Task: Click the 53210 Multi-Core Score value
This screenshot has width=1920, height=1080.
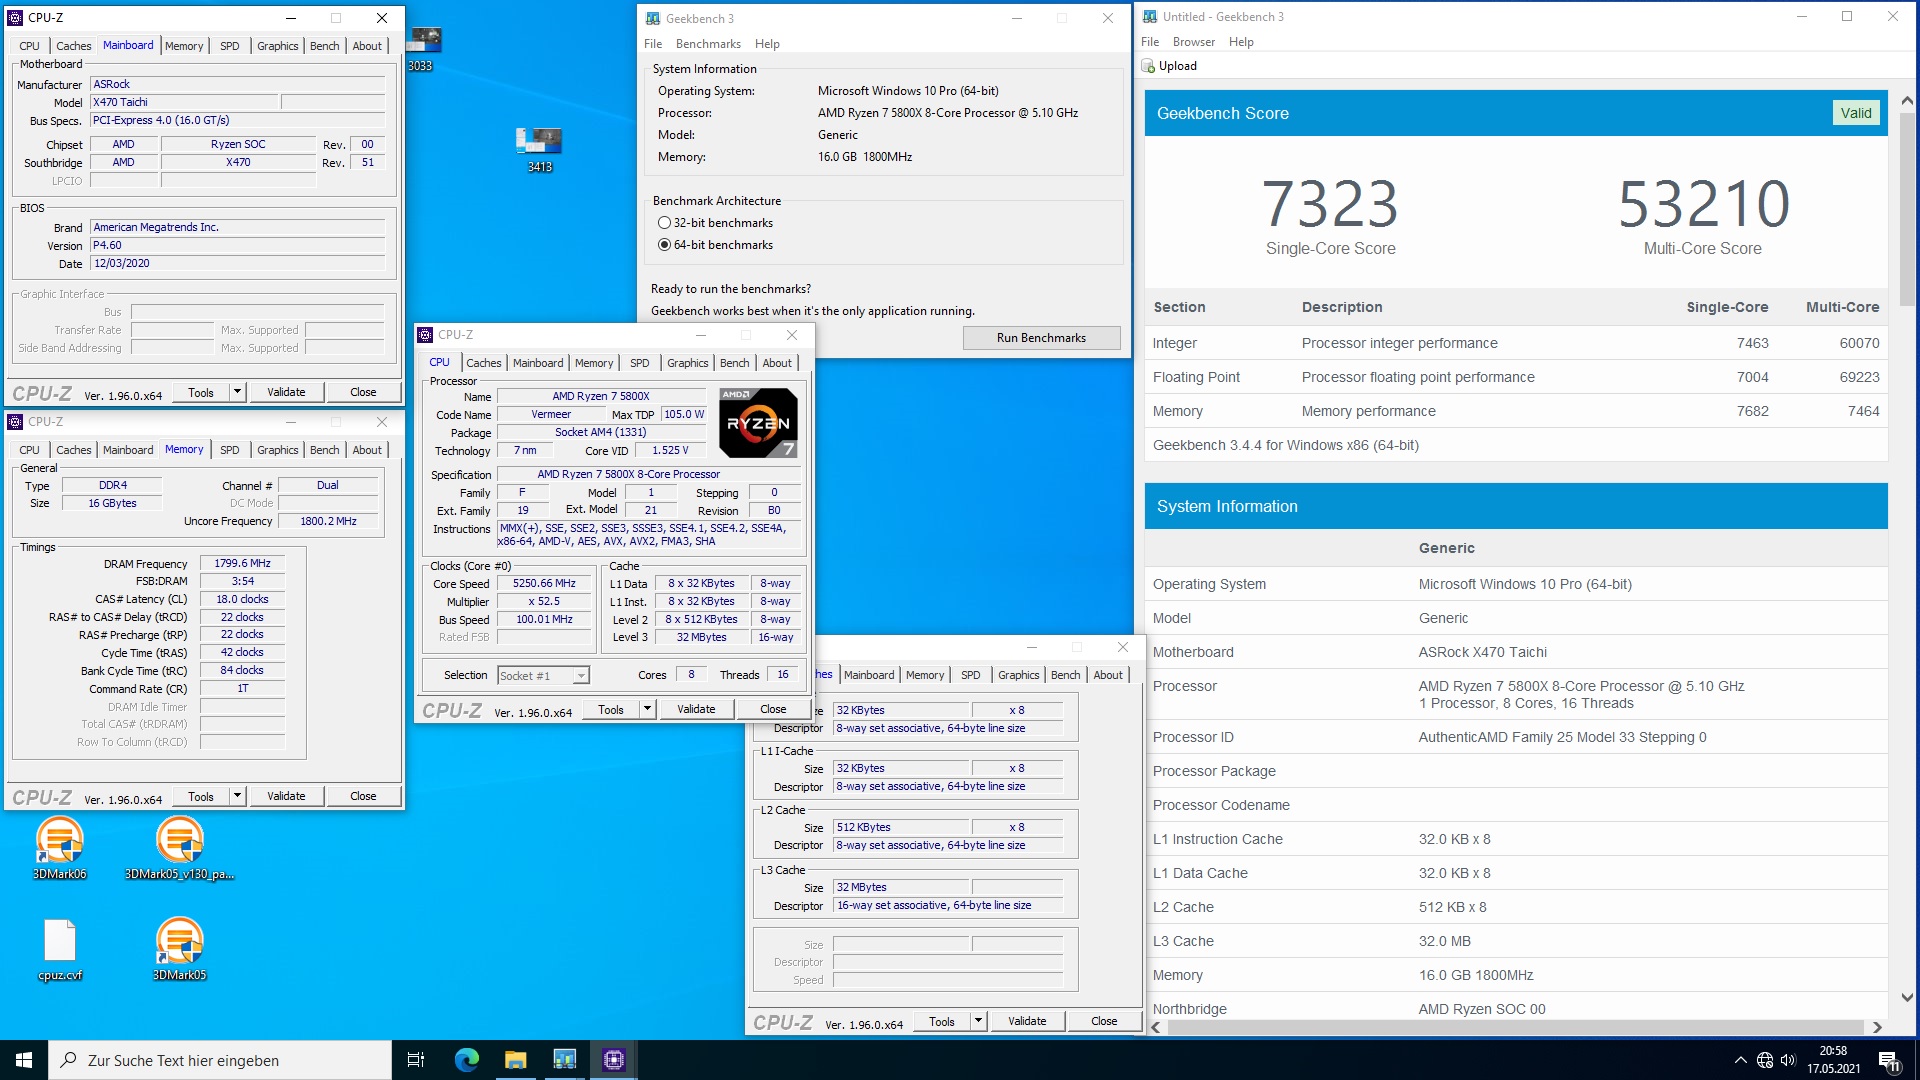Action: click(1703, 204)
